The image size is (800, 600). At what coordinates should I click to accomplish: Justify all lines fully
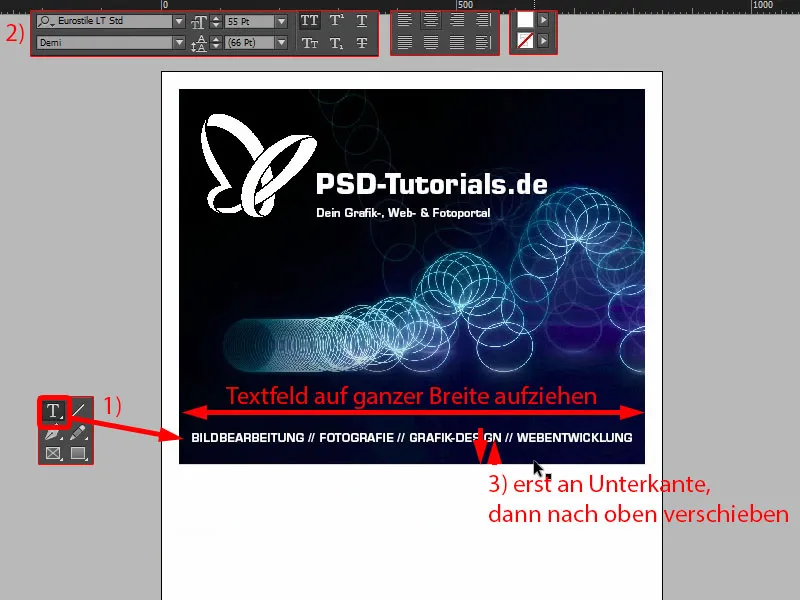(457, 42)
